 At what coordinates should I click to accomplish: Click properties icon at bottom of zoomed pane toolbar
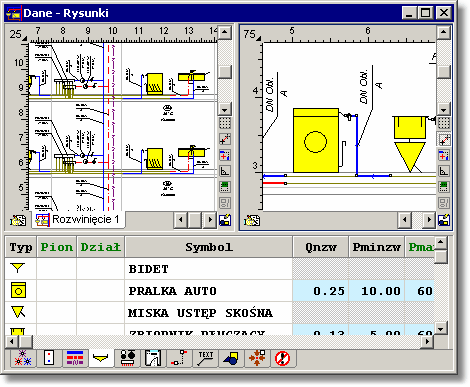point(444,220)
